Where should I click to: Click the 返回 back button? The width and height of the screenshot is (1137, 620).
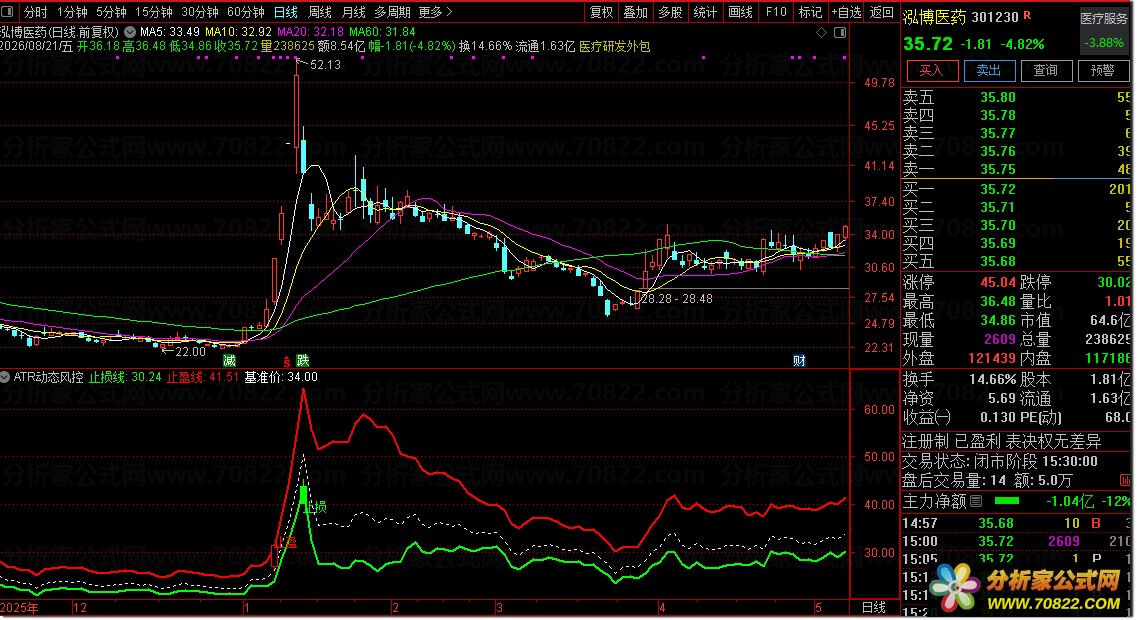tap(882, 12)
